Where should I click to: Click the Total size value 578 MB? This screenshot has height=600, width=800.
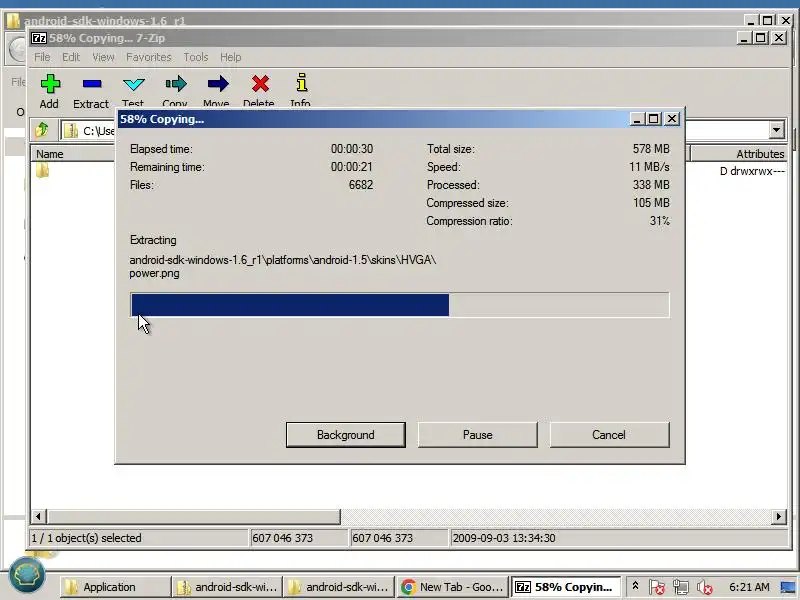point(651,149)
